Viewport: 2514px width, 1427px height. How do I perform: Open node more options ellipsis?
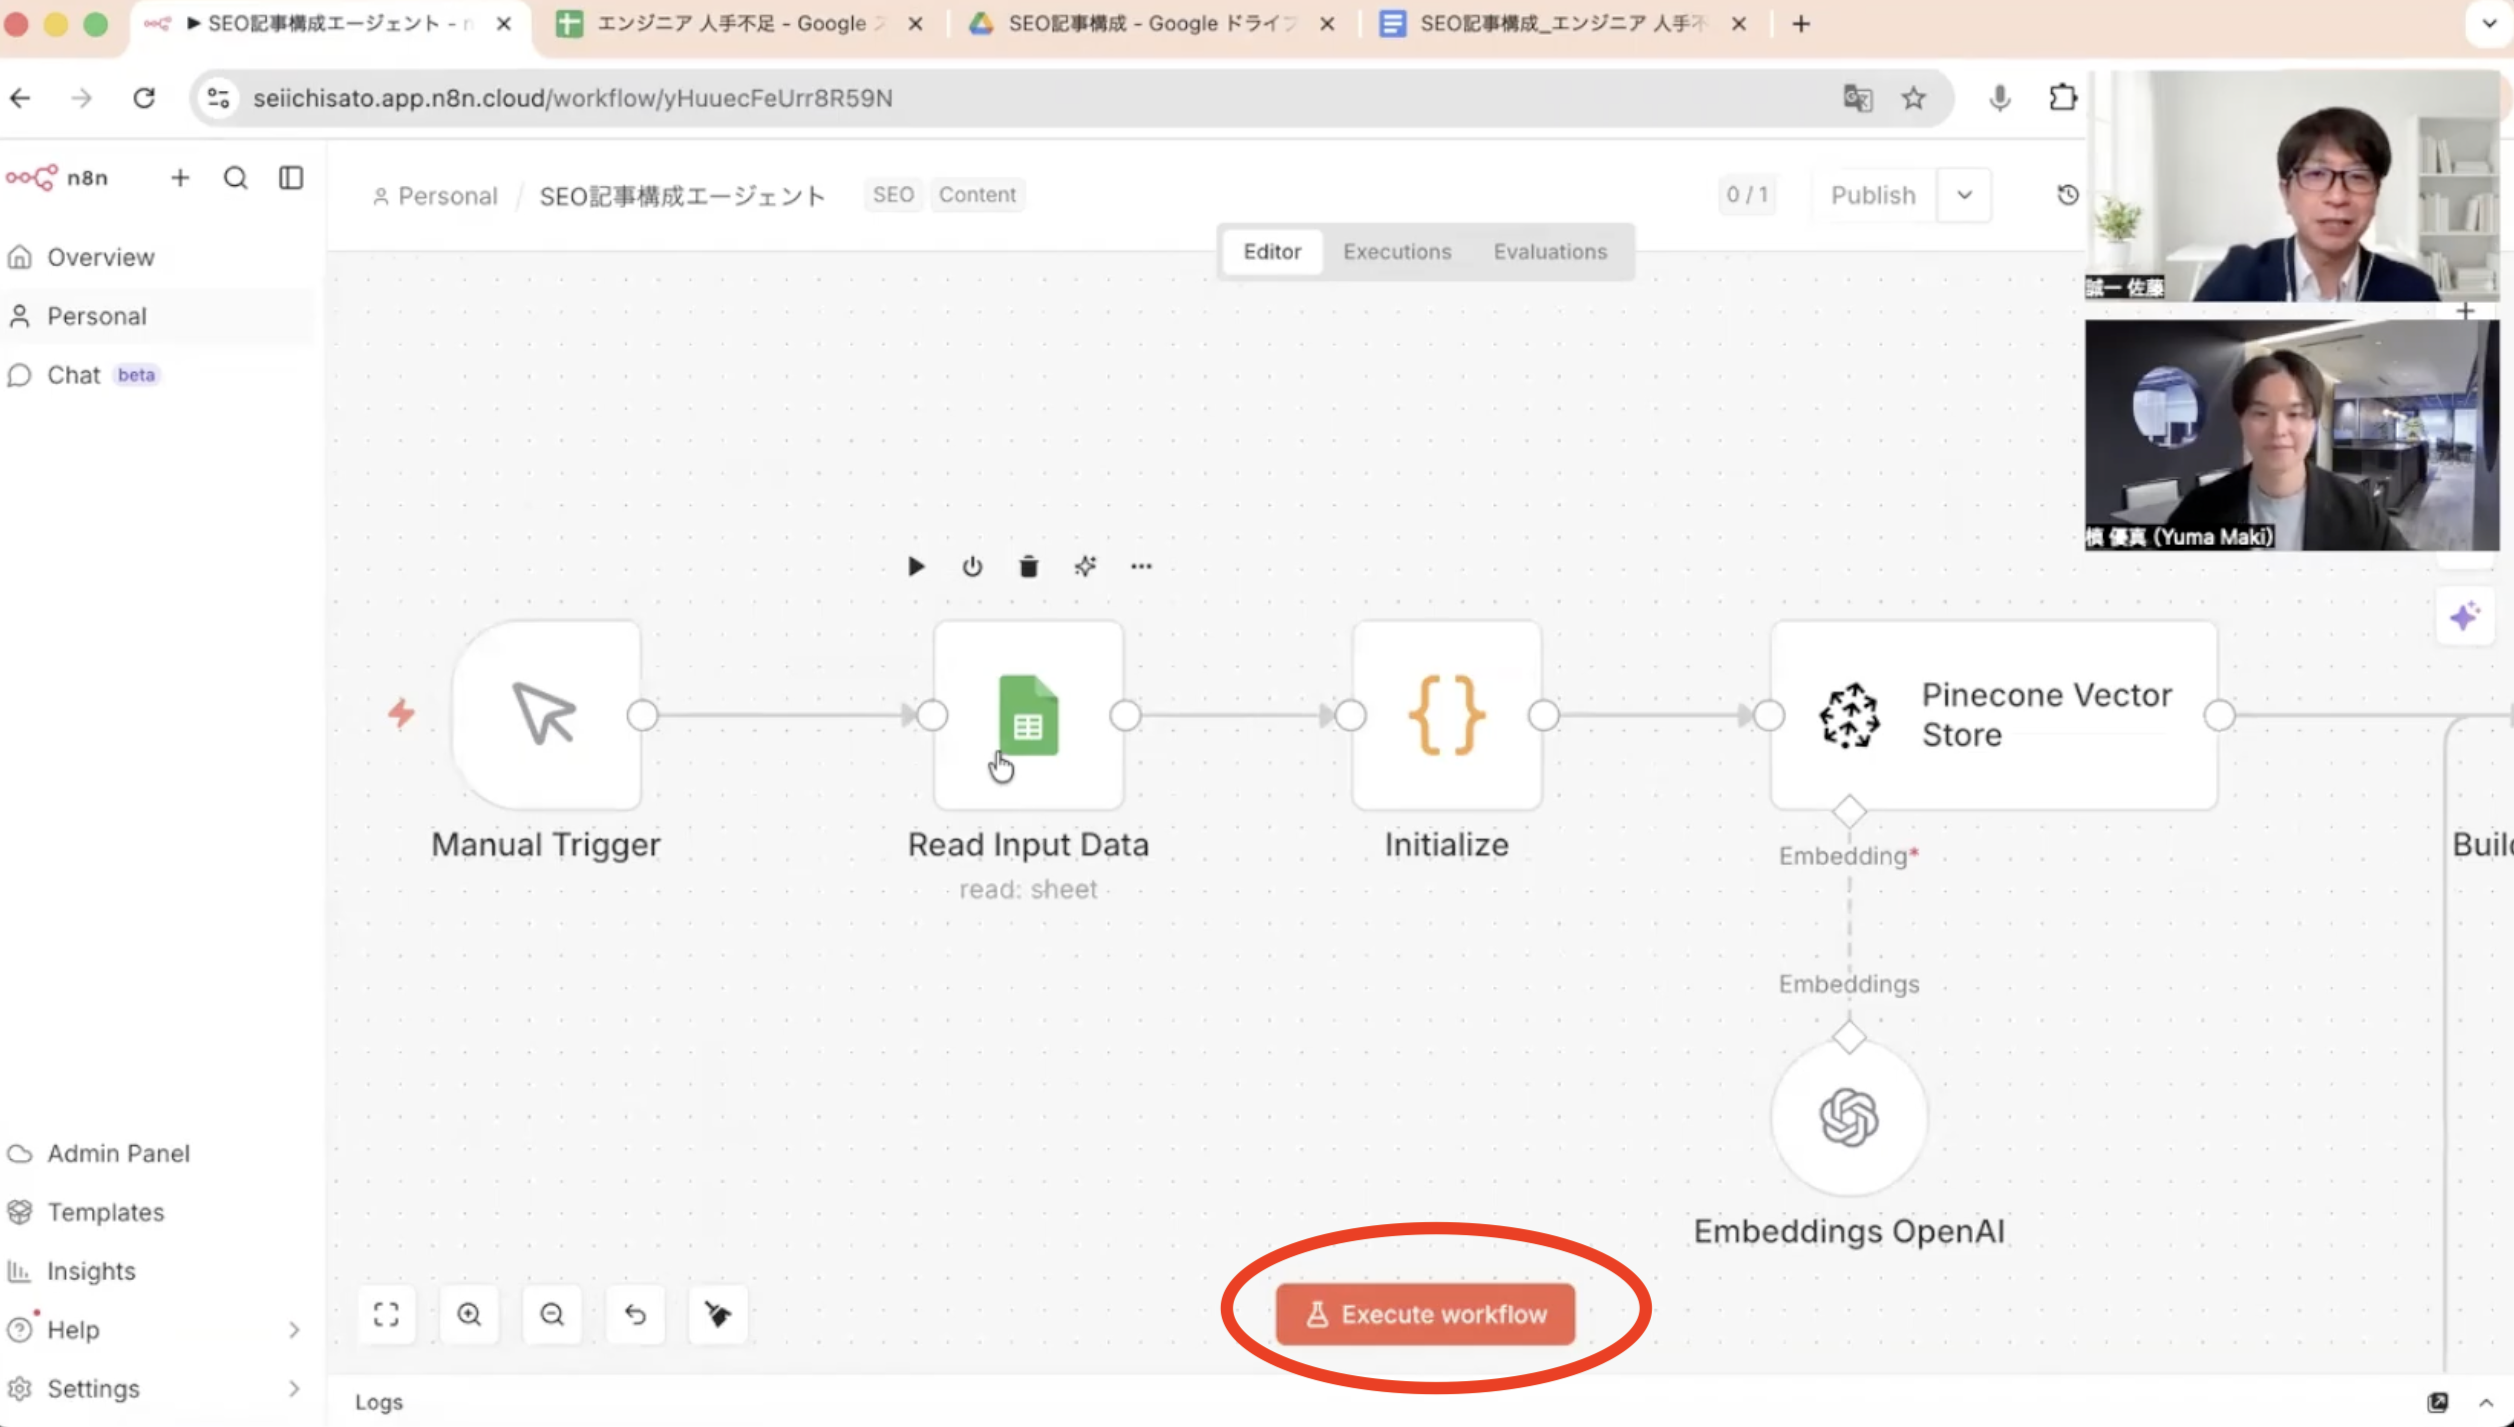pos(1141,567)
